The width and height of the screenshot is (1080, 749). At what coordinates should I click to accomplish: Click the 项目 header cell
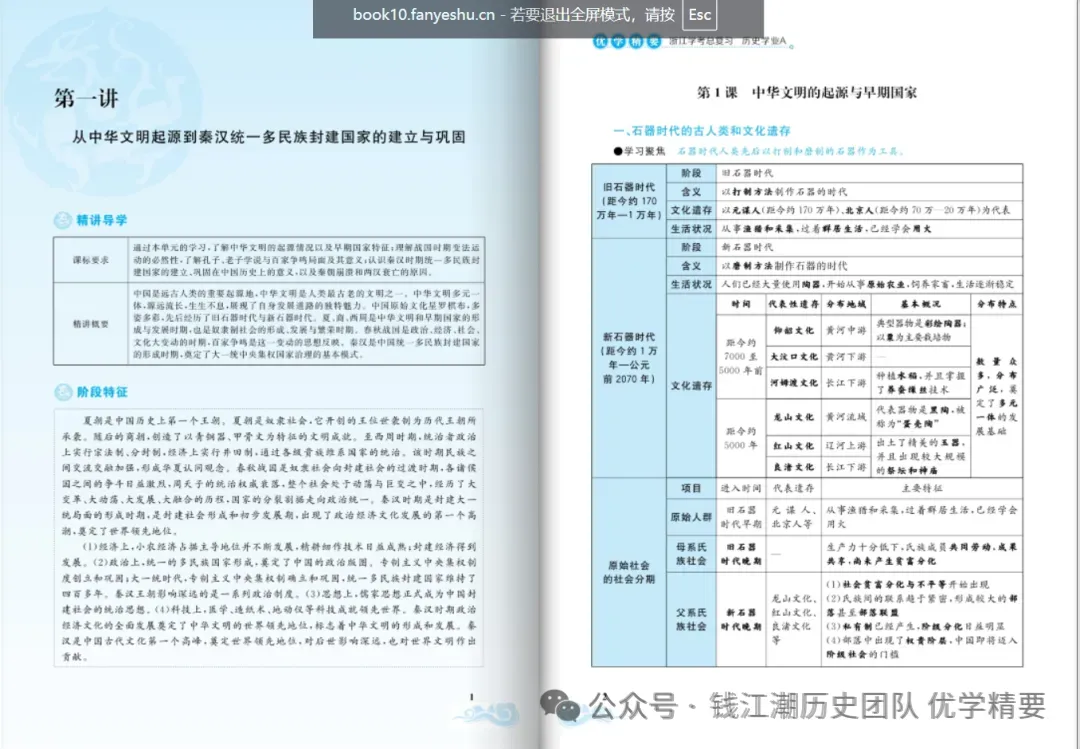[691, 488]
